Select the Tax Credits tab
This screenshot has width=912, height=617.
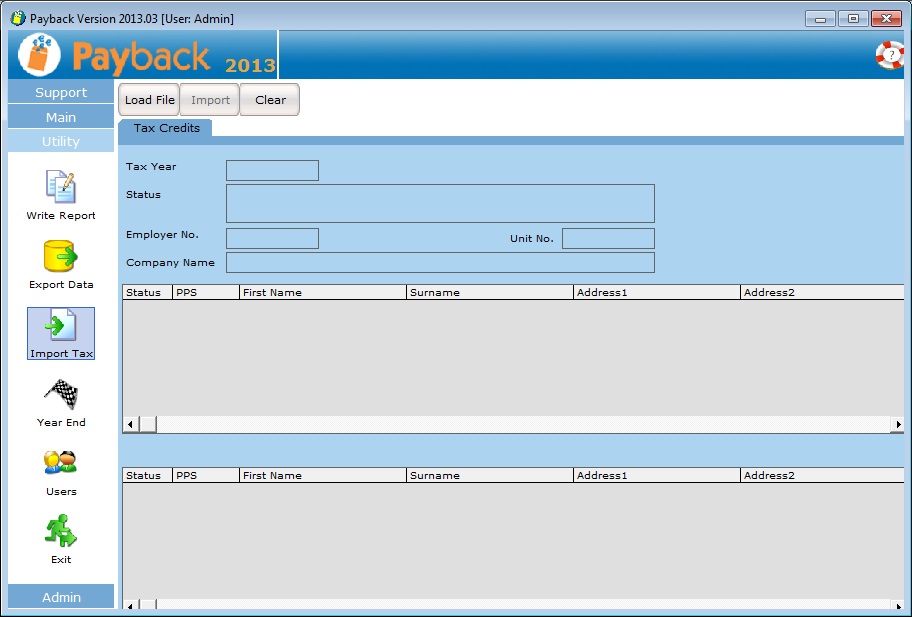coord(166,128)
